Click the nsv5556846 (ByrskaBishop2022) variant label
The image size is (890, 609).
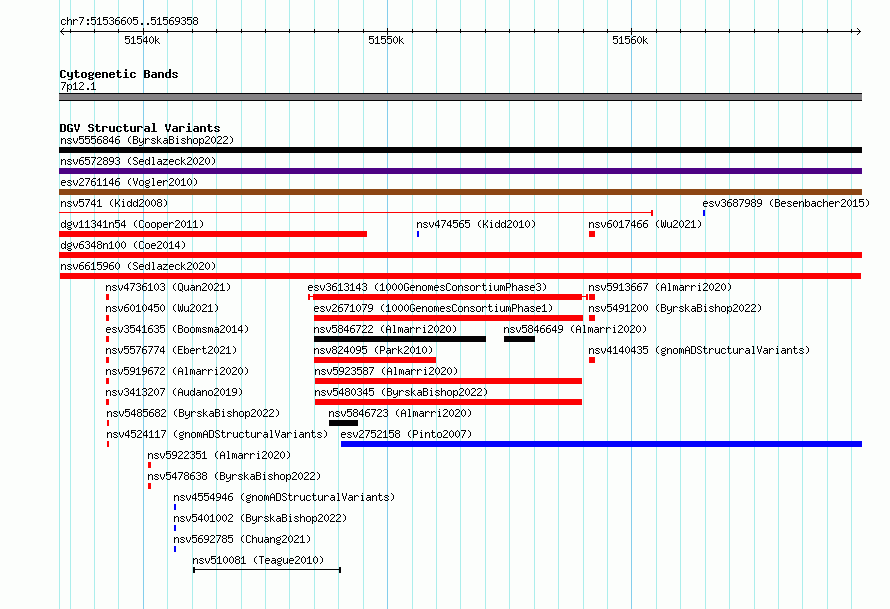(x=147, y=140)
